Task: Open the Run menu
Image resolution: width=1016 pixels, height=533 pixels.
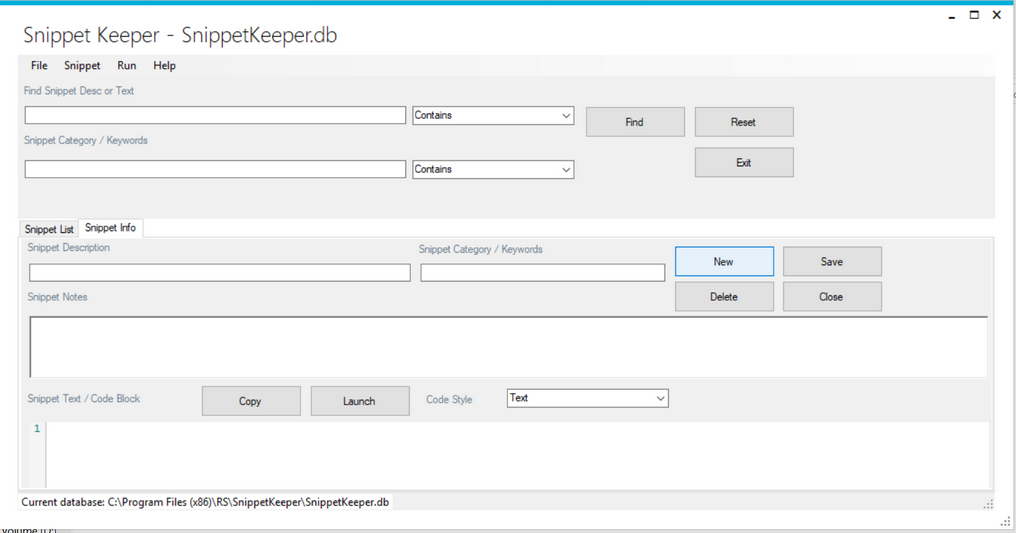Action: [x=126, y=65]
